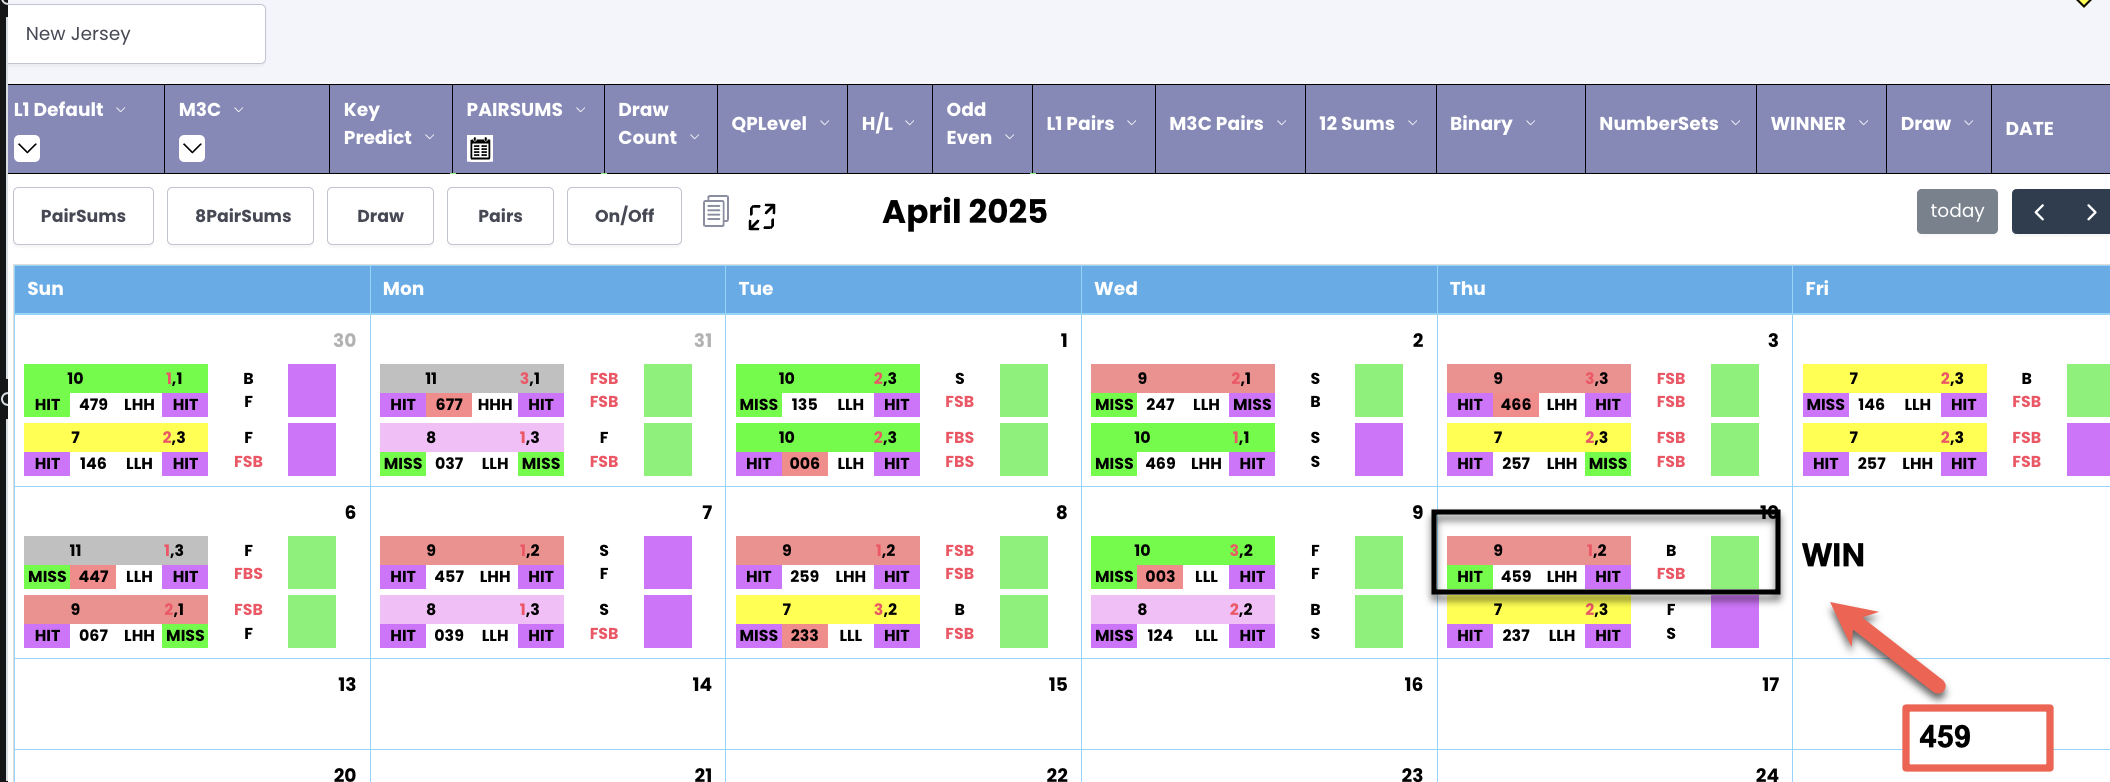Expand the QPLevel dropdown
Image resolution: width=2110 pixels, height=782 pixels.
coord(781,124)
